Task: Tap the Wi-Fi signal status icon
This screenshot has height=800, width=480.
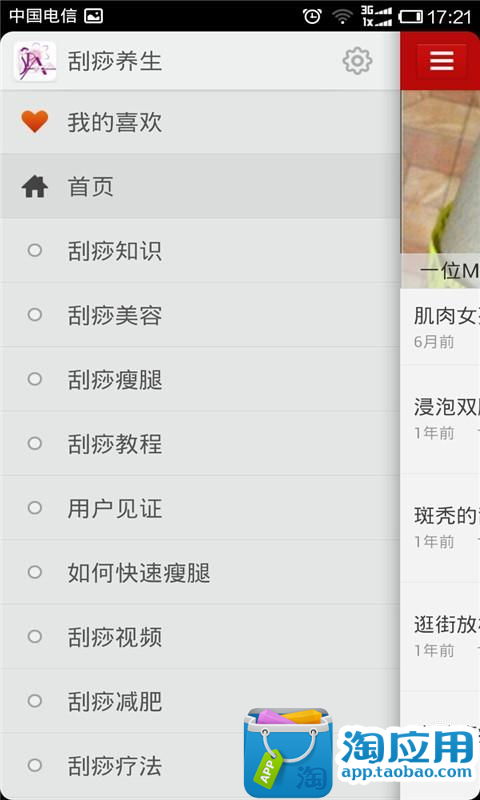Action: pyautogui.click(x=342, y=16)
